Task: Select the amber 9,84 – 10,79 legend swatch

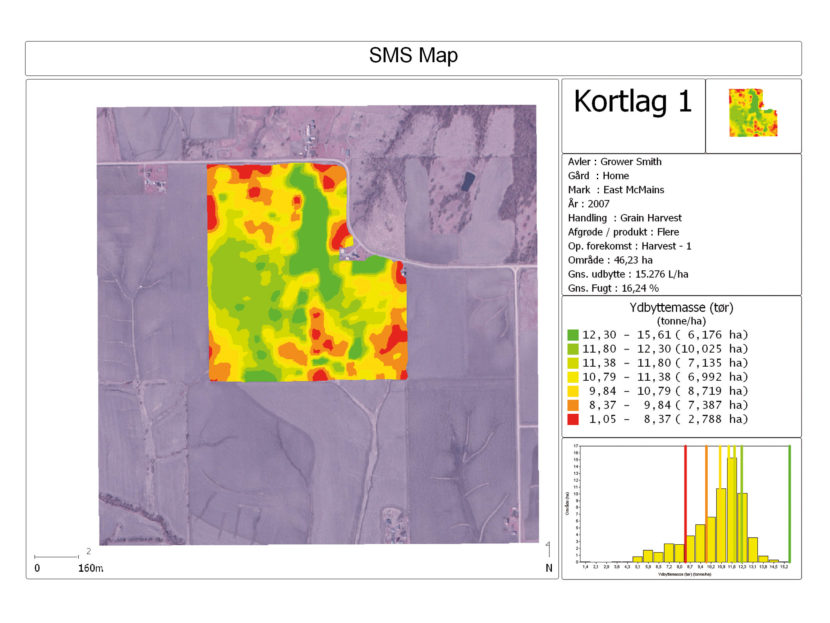Action: (573, 391)
